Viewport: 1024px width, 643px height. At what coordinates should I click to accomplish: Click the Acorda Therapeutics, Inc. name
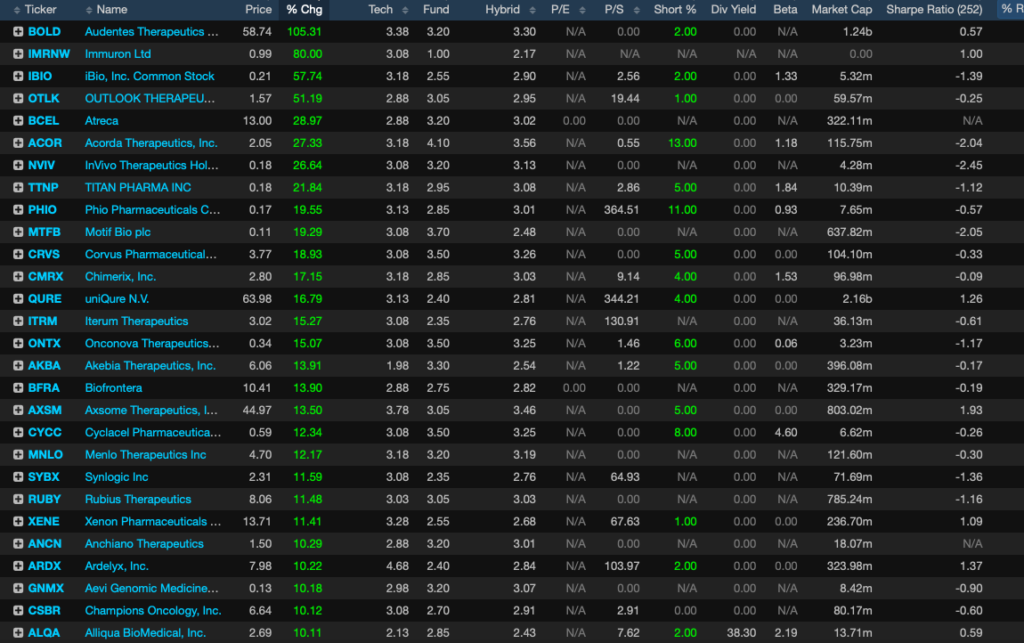pyautogui.click(x=151, y=142)
